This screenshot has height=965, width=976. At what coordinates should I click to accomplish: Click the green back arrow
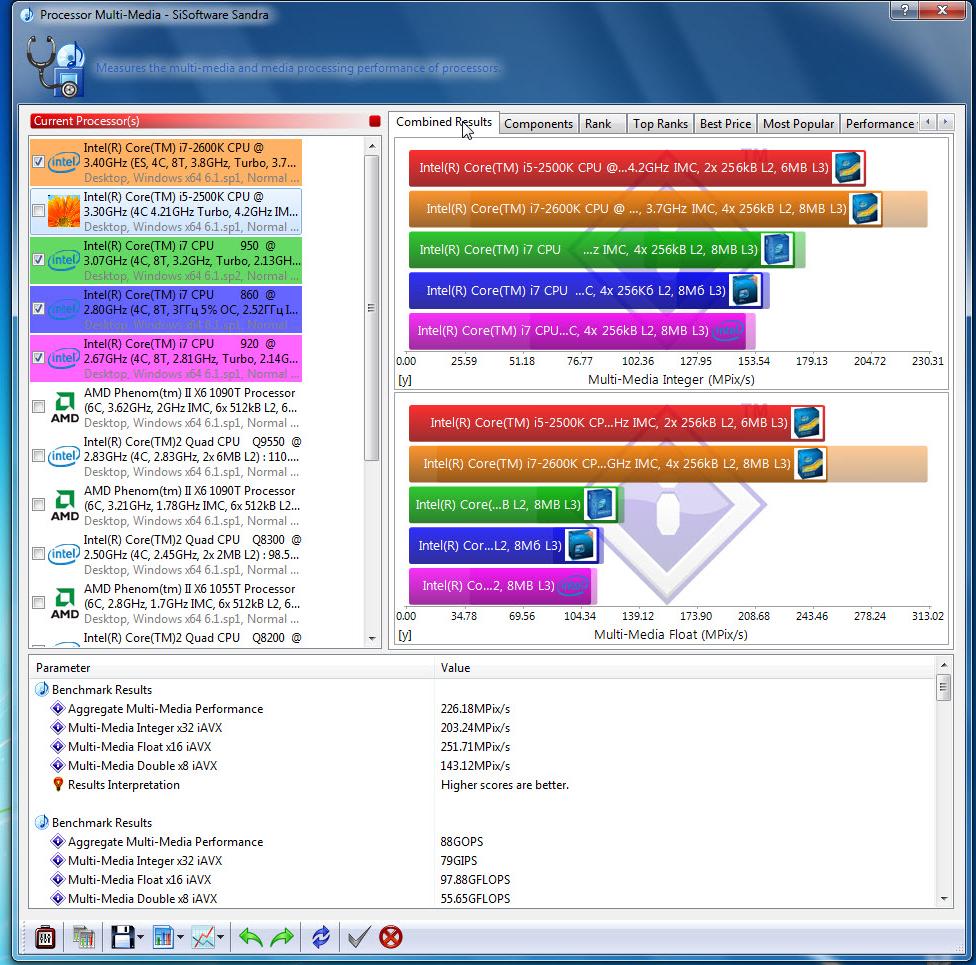click(x=250, y=937)
